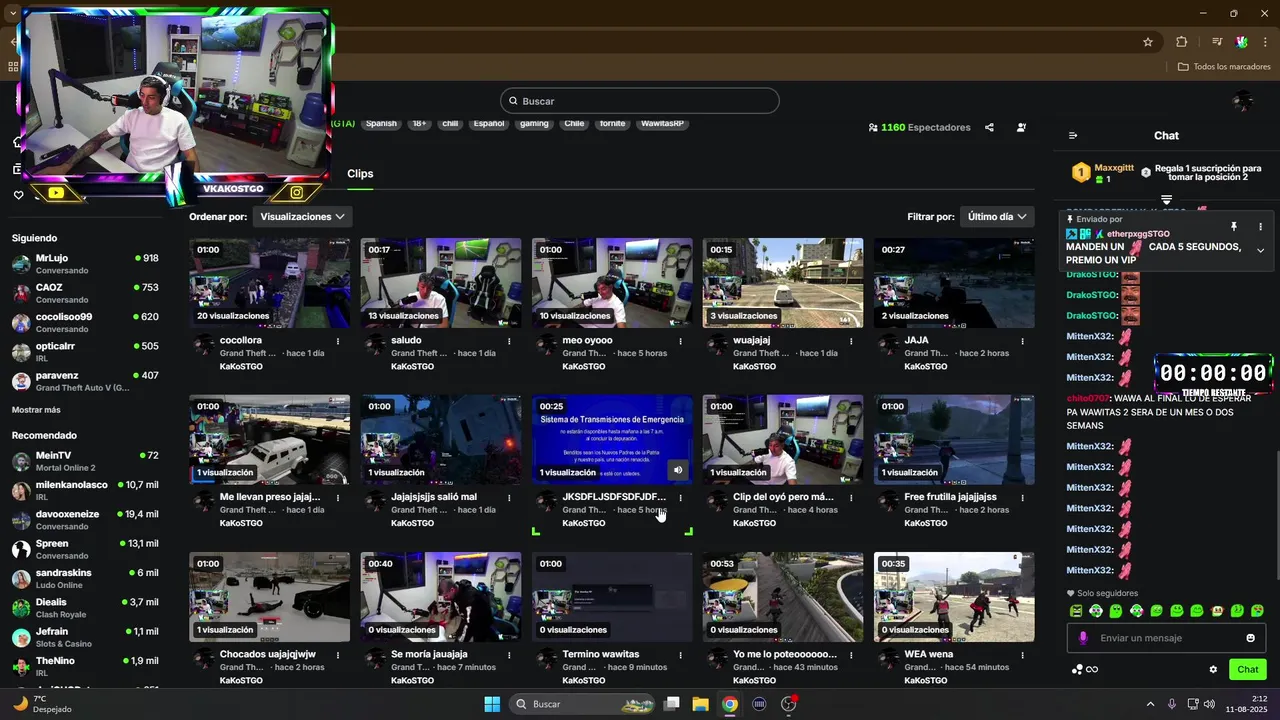Open the cocollora clip thumbnail
The height and width of the screenshot is (720, 1280).
pyautogui.click(x=270, y=283)
